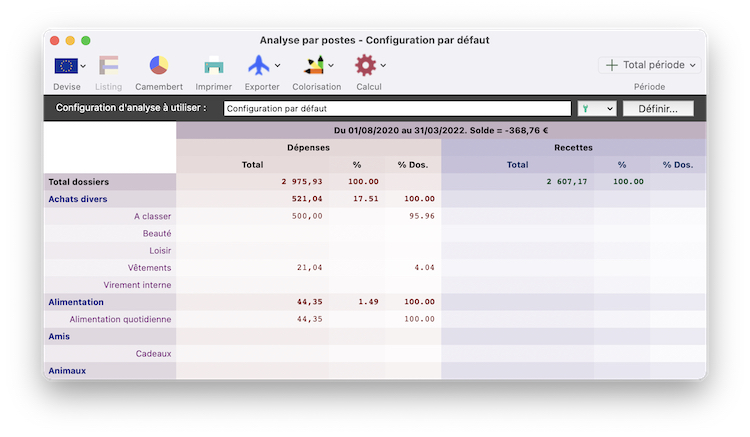Select the Beauté category row
This screenshot has height=437, width=750.
(110, 233)
